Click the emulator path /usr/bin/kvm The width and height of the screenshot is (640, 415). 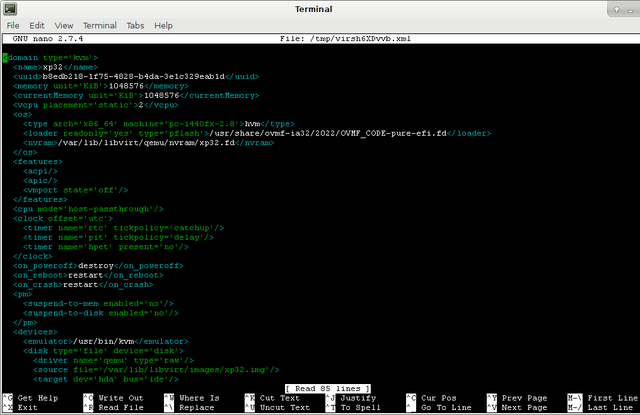coord(103,341)
